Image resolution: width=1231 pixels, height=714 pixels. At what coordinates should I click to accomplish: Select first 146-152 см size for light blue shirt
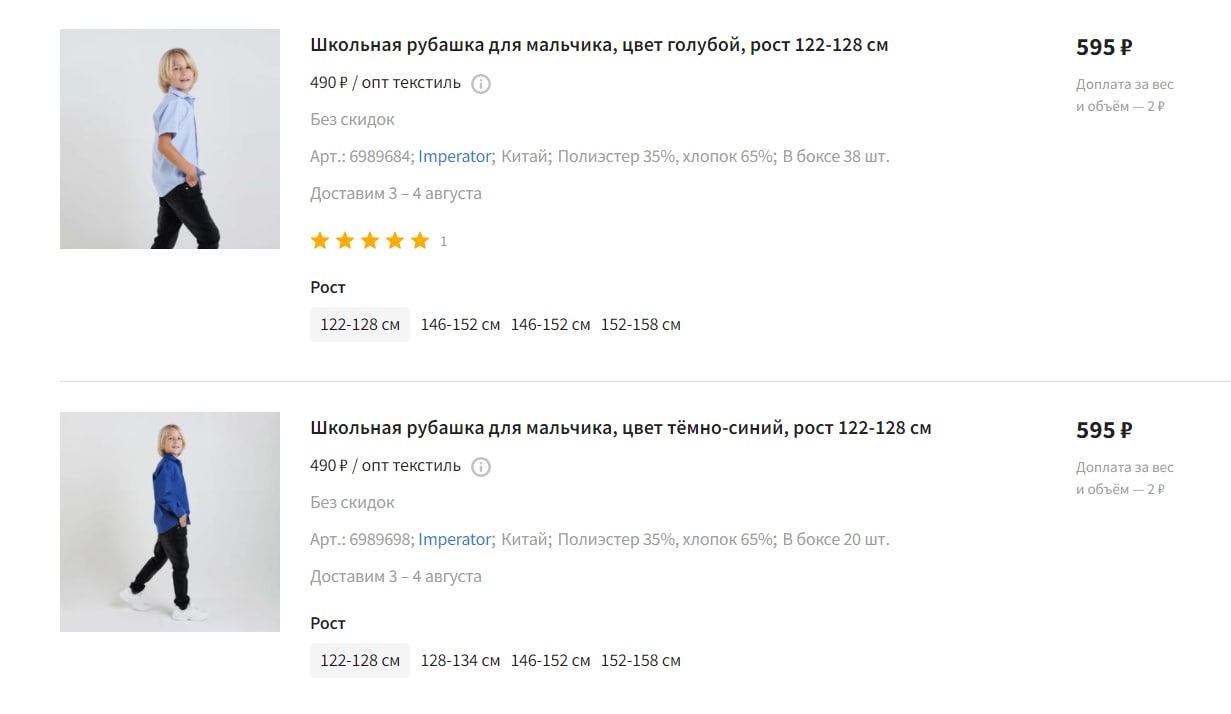click(460, 325)
